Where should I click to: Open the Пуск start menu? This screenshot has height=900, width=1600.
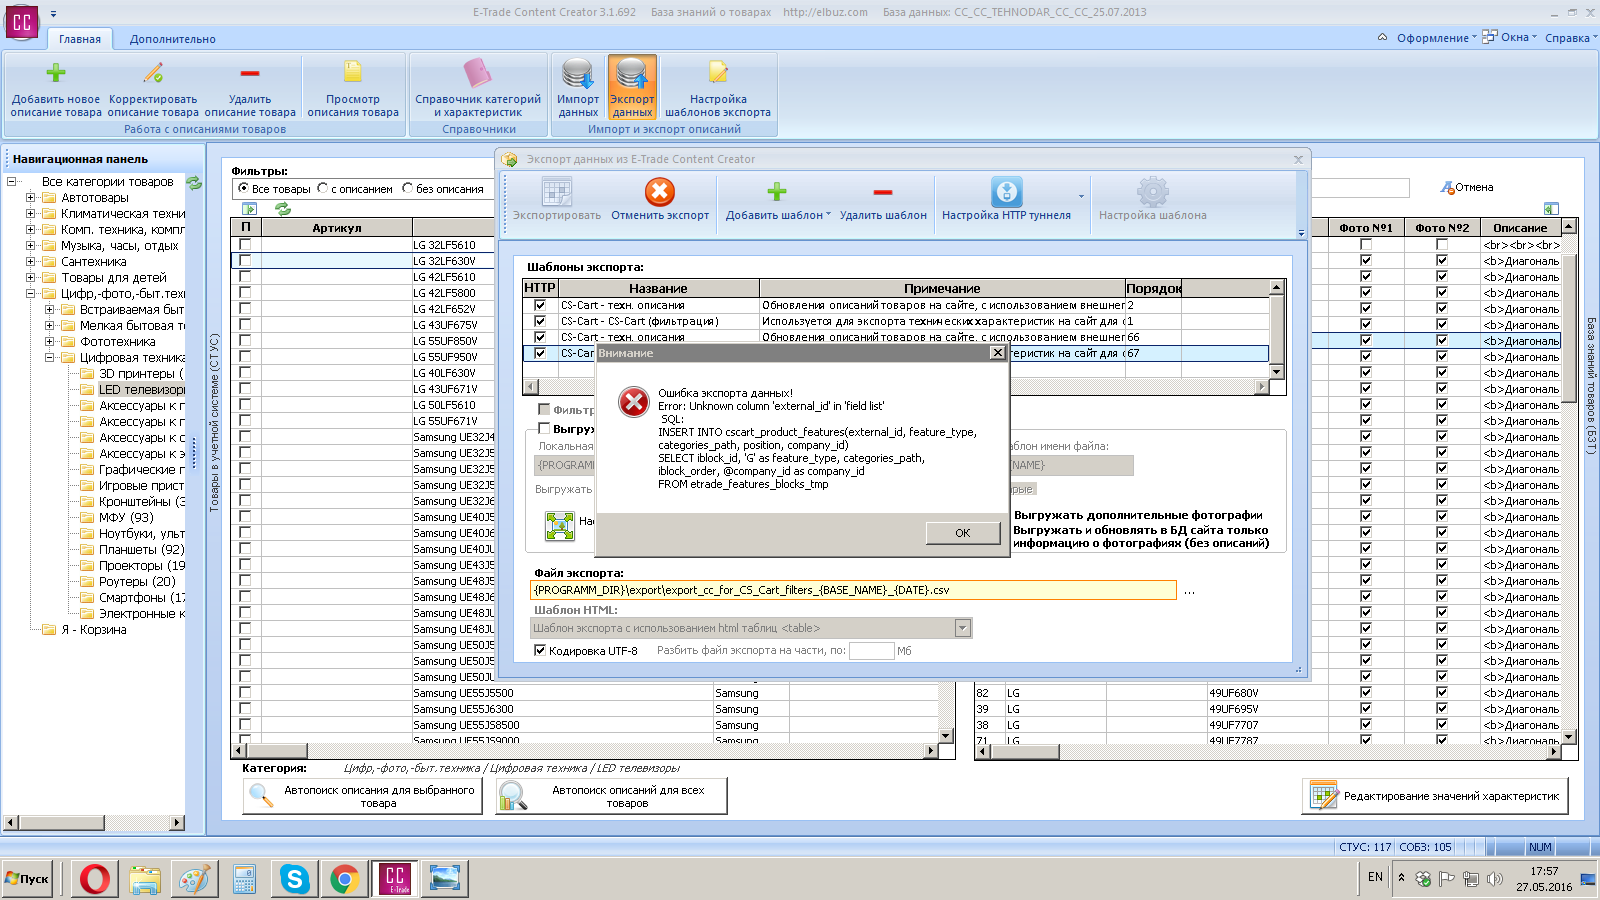pos(28,879)
